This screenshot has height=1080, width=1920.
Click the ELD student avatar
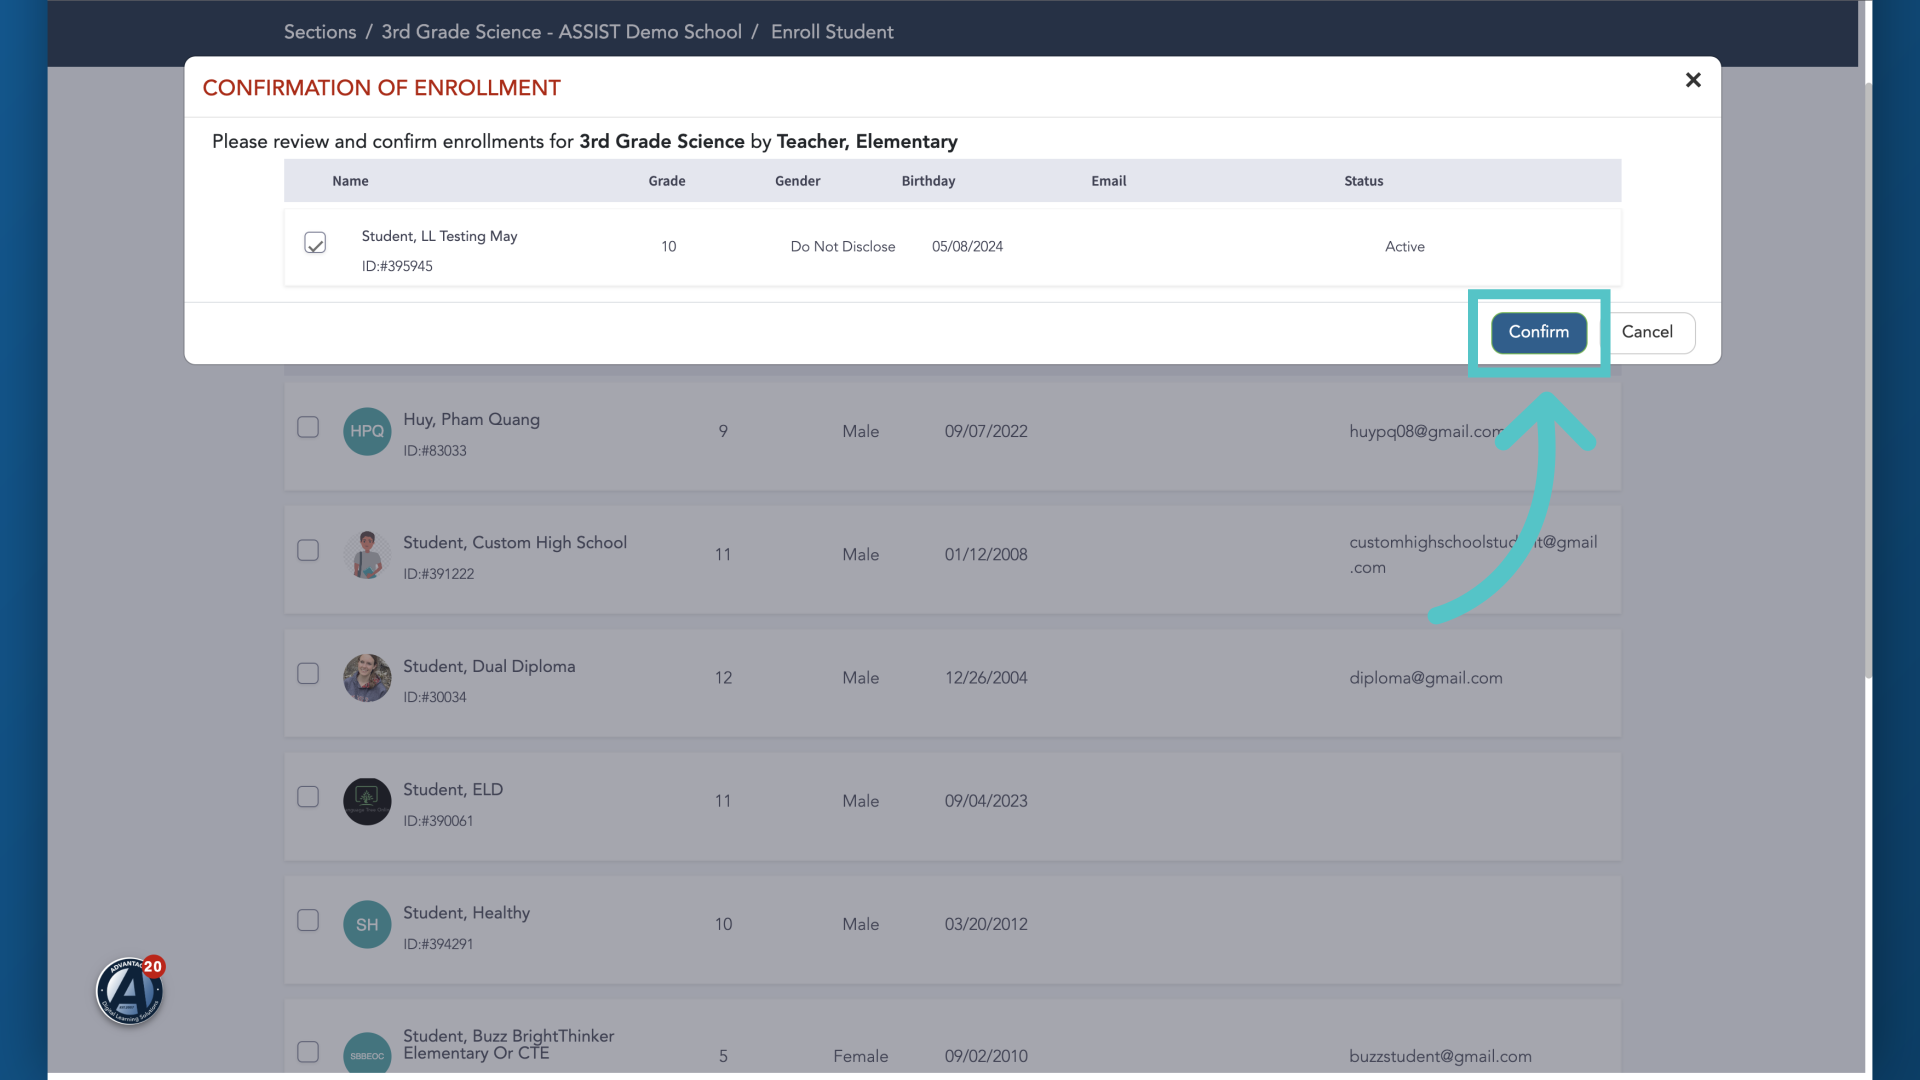click(x=367, y=801)
